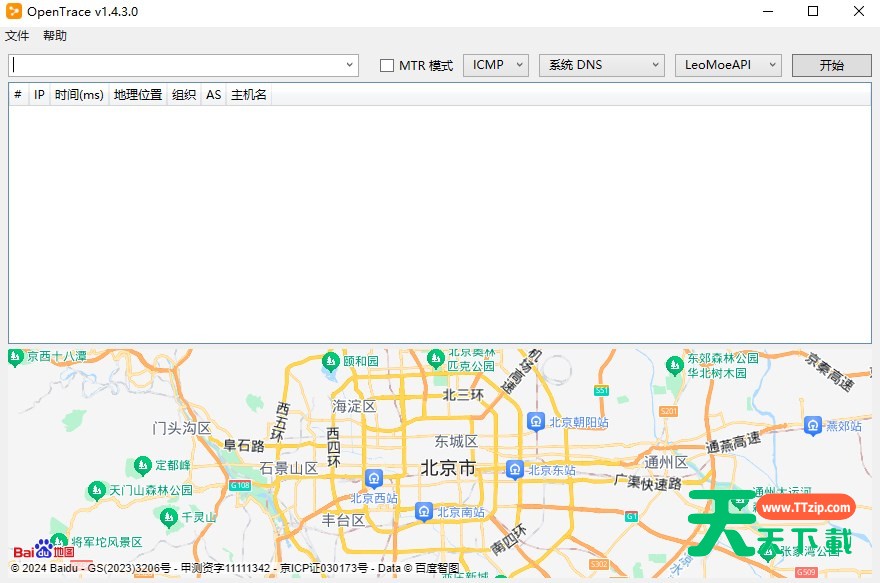Enable MTR 模式 checkbox

[385, 64]
